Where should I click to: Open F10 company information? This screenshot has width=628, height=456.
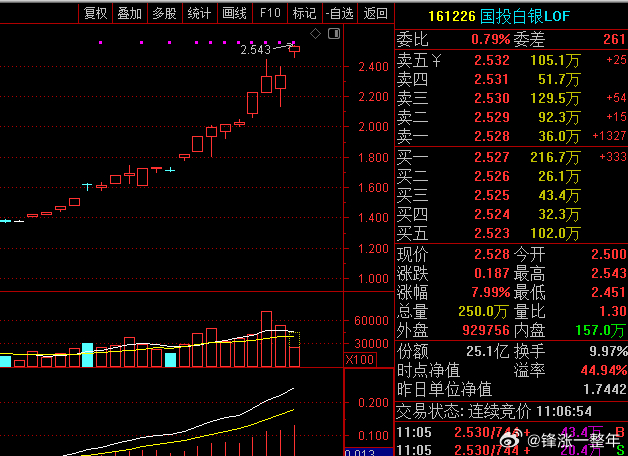(x=270, y=13)
